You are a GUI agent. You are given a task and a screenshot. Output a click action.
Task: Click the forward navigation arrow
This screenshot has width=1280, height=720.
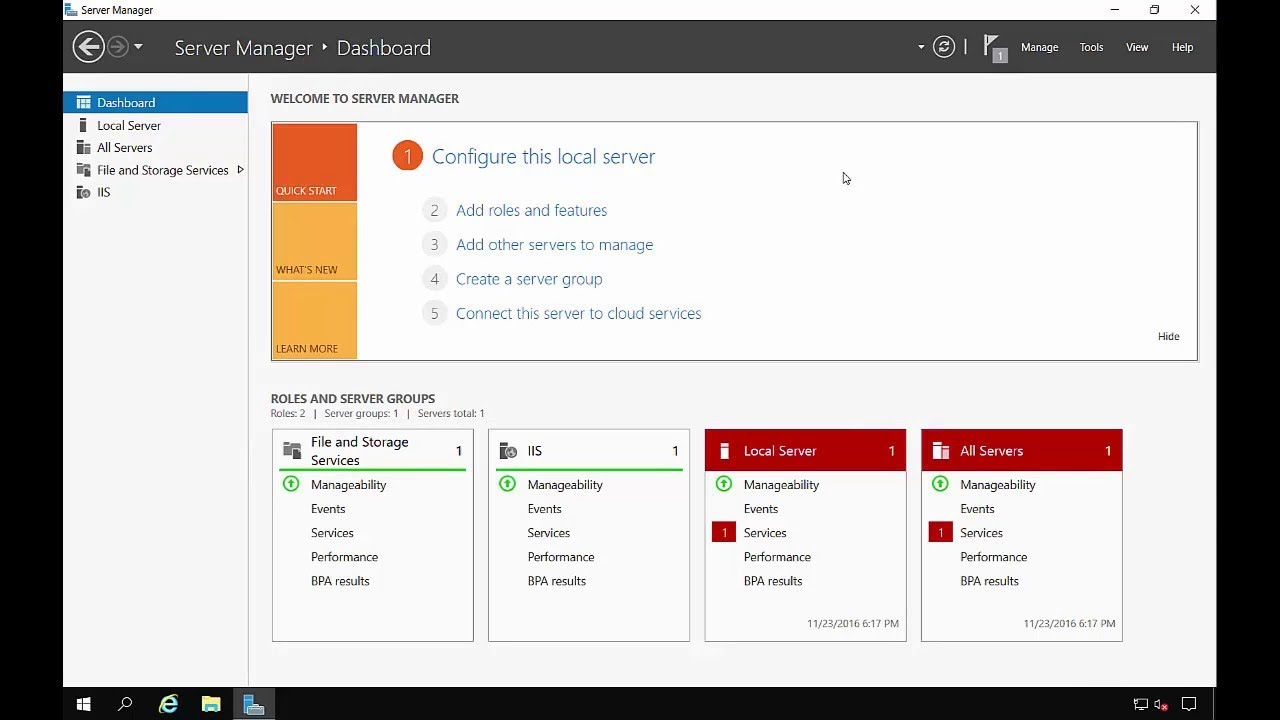click(118, 47)
